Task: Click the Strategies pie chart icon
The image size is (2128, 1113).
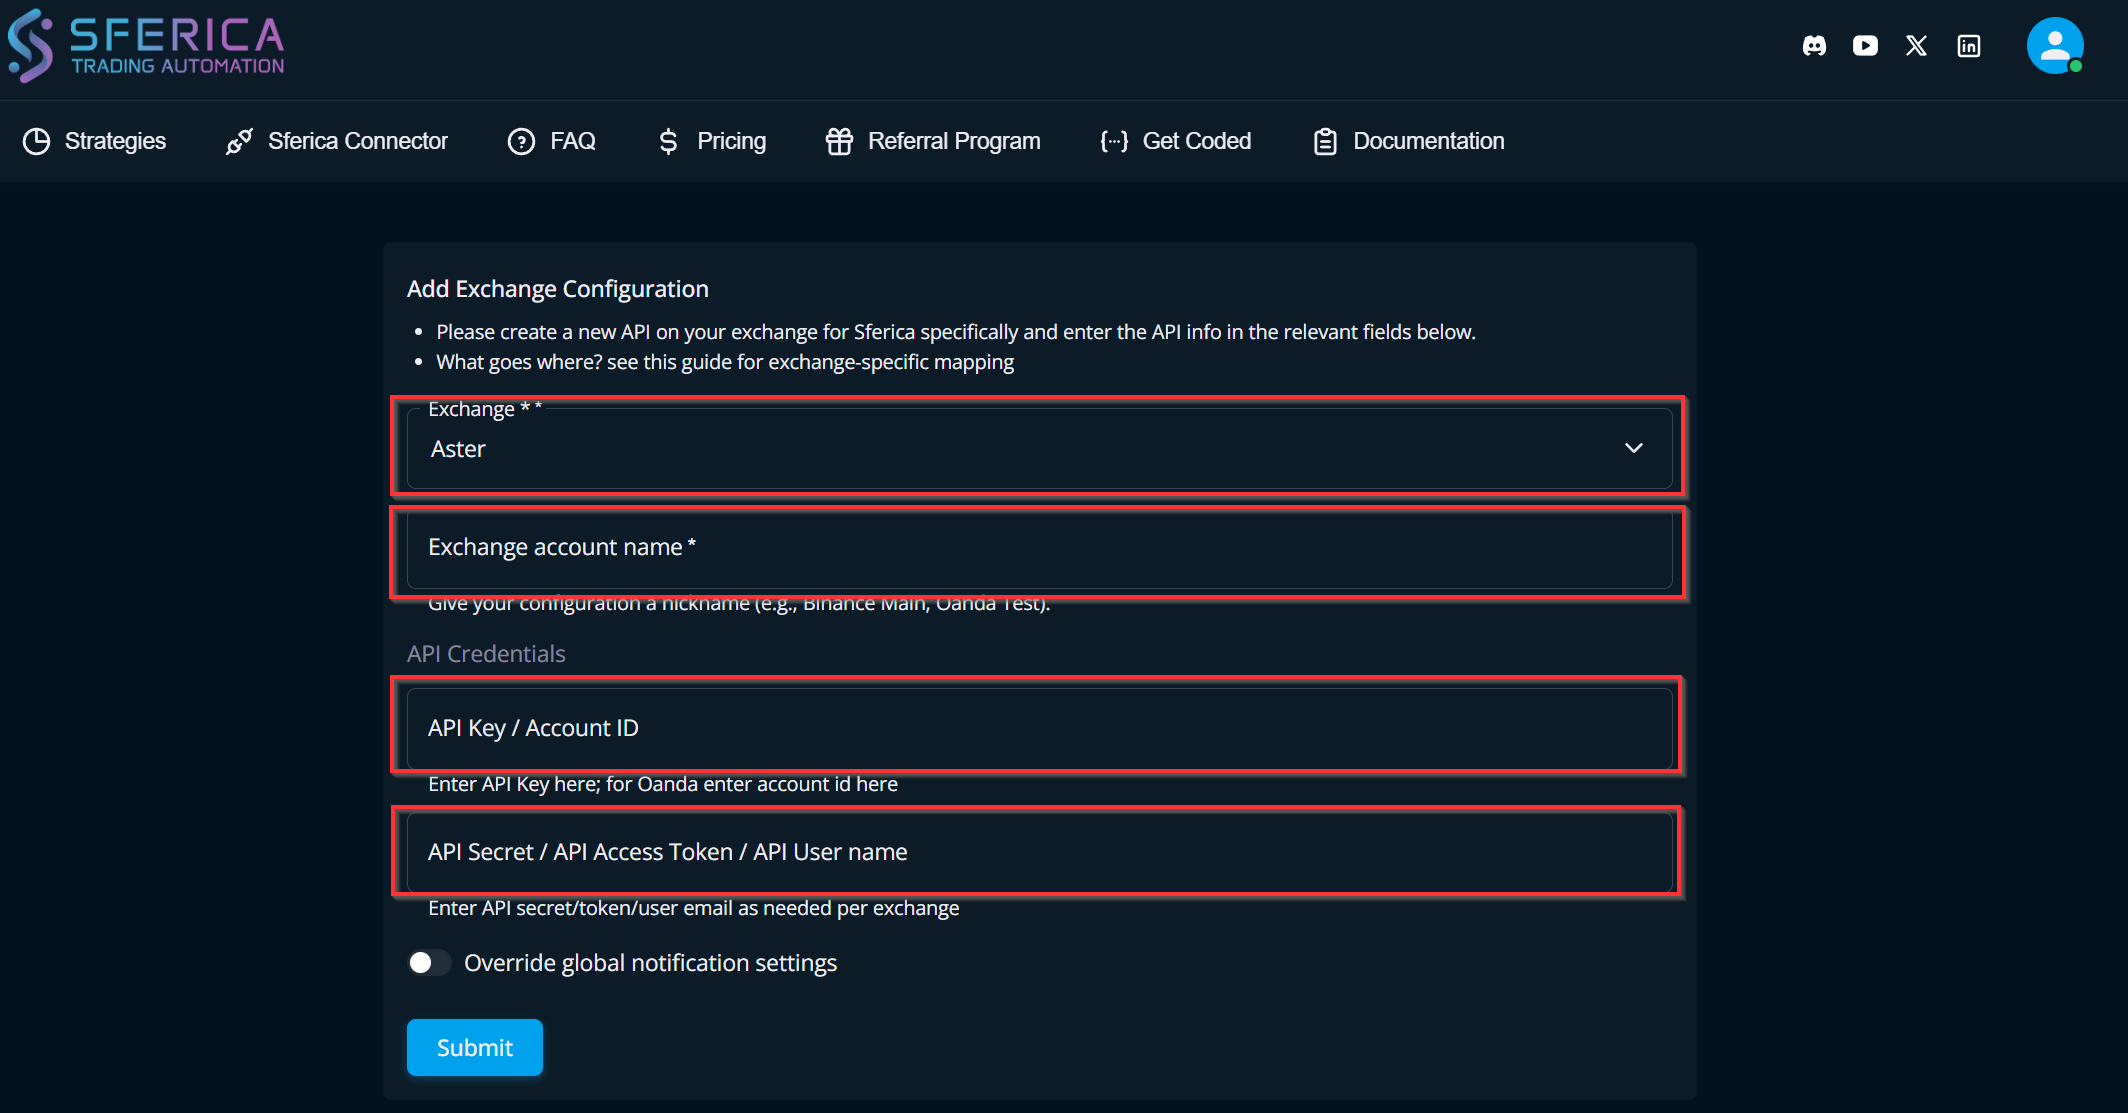Action: [x=37, y=142]
